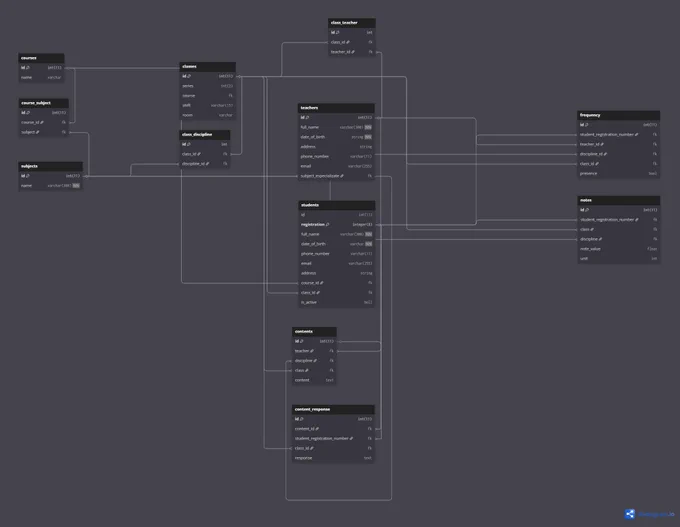This screenshot has height=527, width=680.
Task: Click full_name row in teachers table
Action: tap(336, 127)
